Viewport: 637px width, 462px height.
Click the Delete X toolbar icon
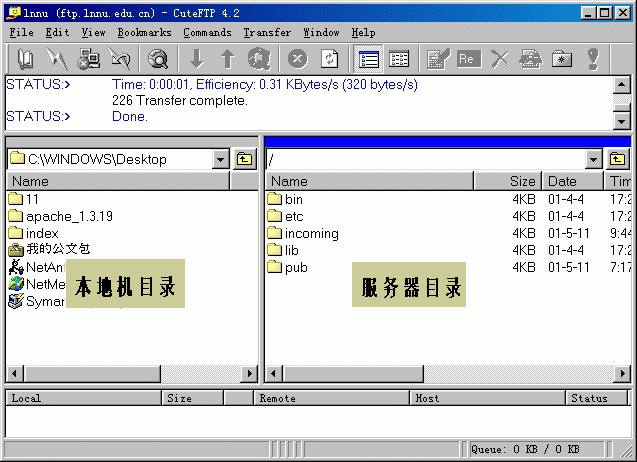(x=500, y=59)
